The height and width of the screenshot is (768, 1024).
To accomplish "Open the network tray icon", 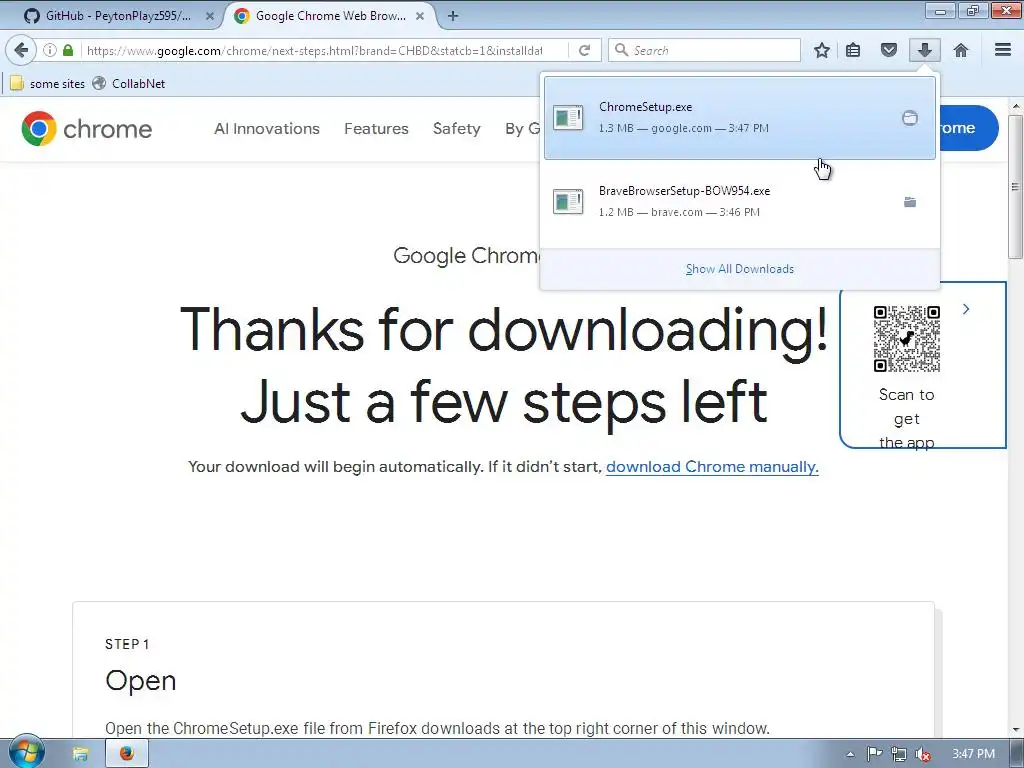I will (899, 754).
